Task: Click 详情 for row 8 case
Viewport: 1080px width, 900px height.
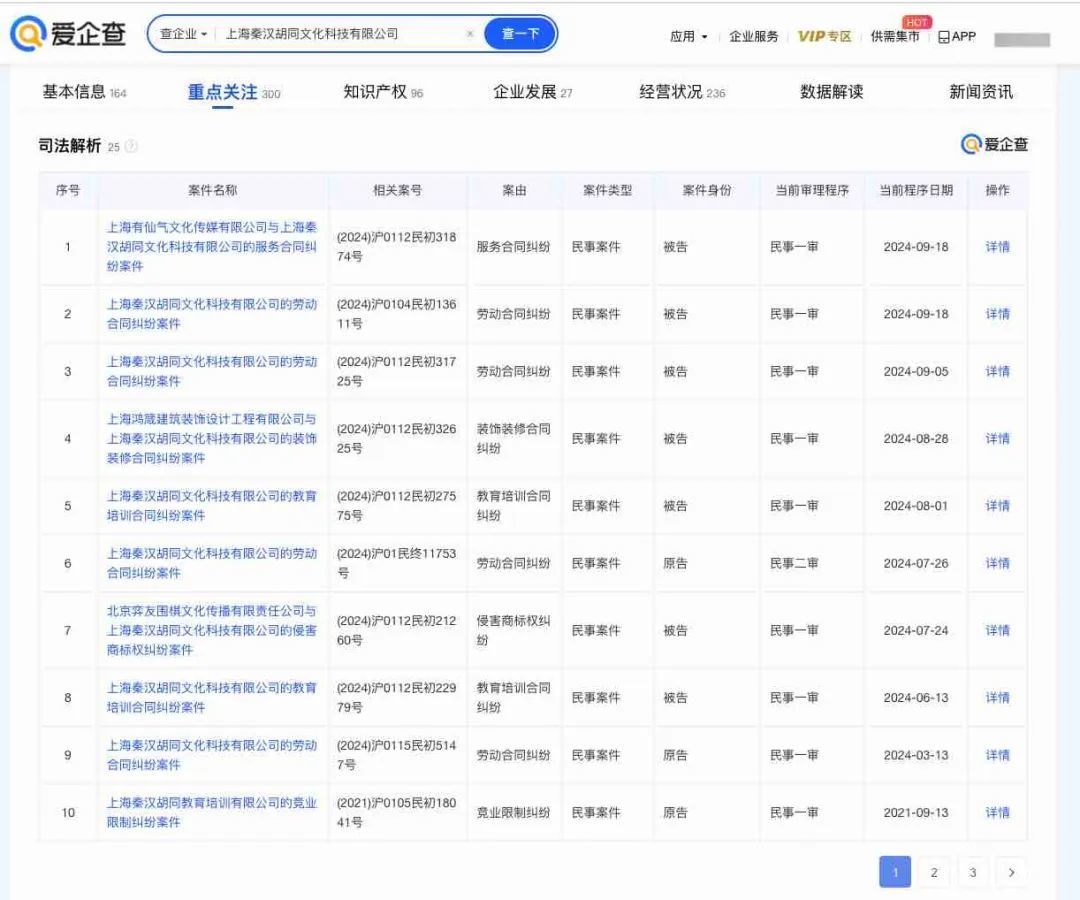Action: click(x=997, y=698)
